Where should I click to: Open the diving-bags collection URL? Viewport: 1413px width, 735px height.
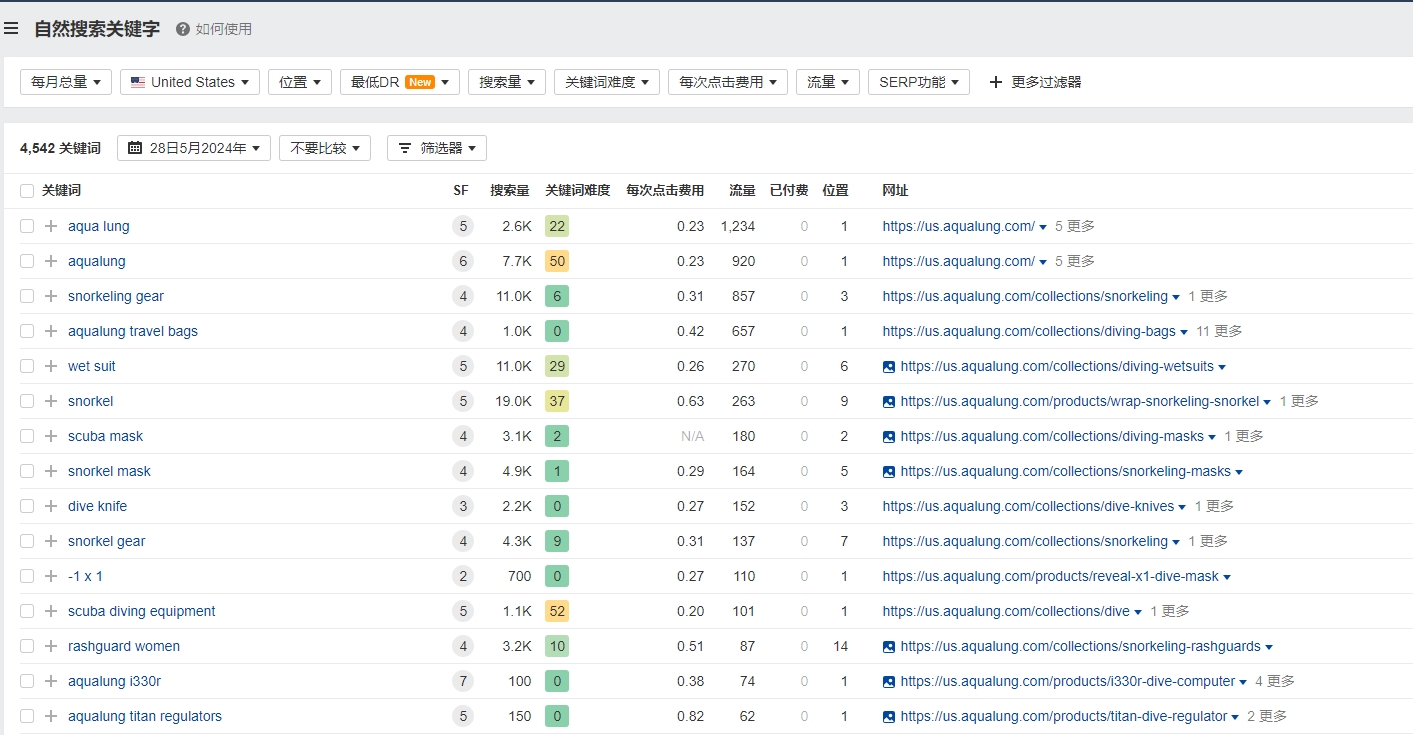[x=1029, y=331]
